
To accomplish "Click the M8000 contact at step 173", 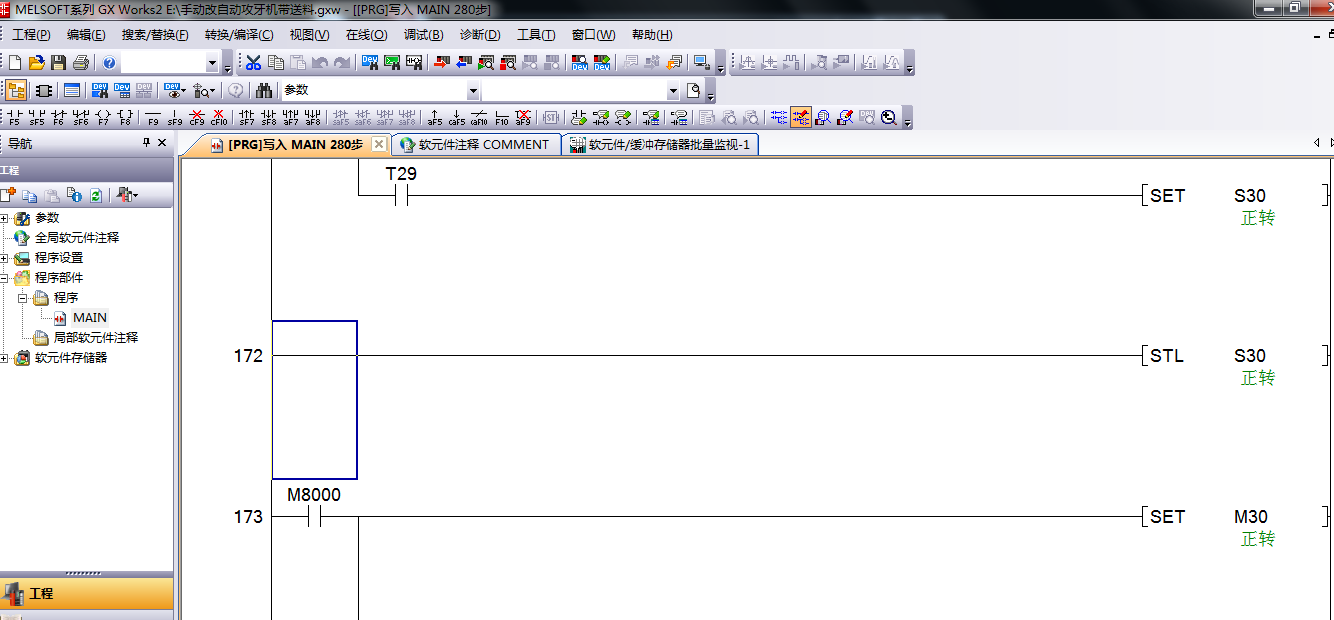I will click(314, 517).
